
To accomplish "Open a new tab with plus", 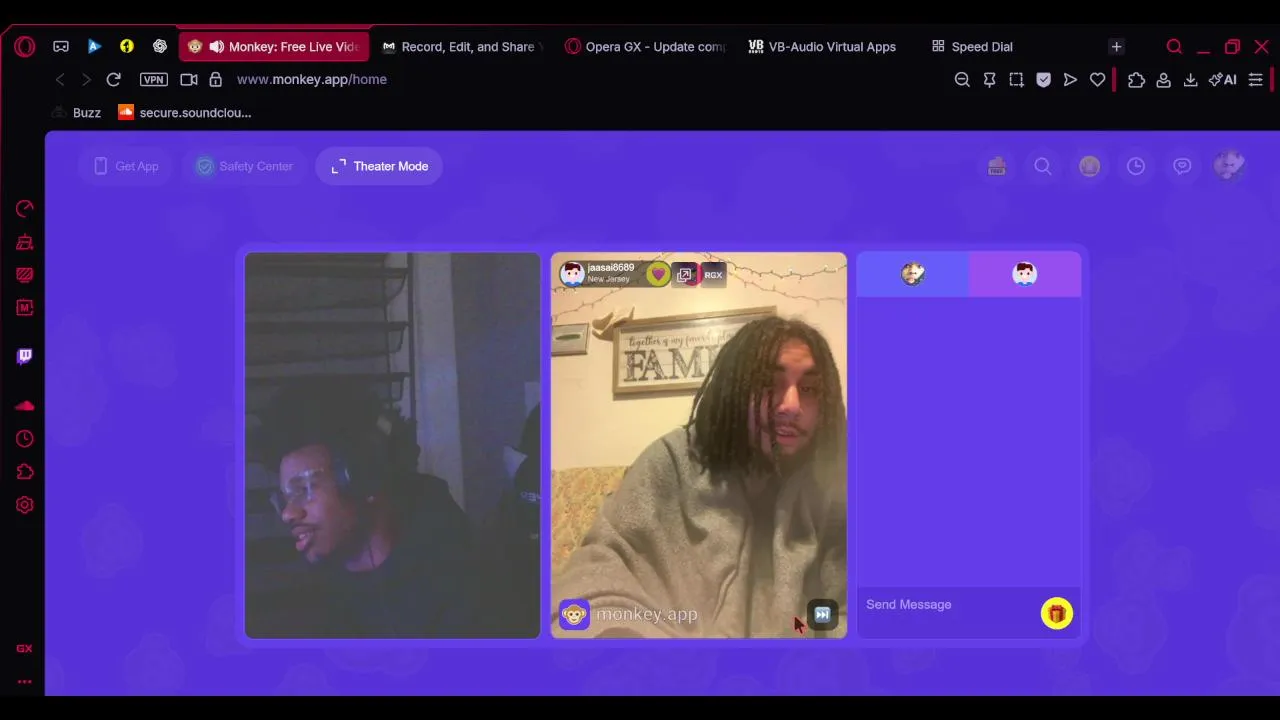I will pyautogui.click(x=1116, y=46).
